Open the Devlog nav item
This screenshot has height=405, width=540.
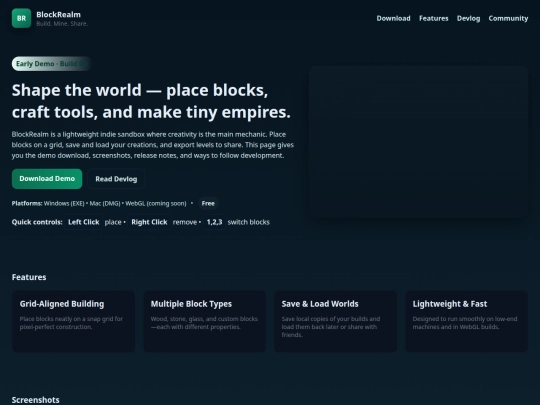468,18
